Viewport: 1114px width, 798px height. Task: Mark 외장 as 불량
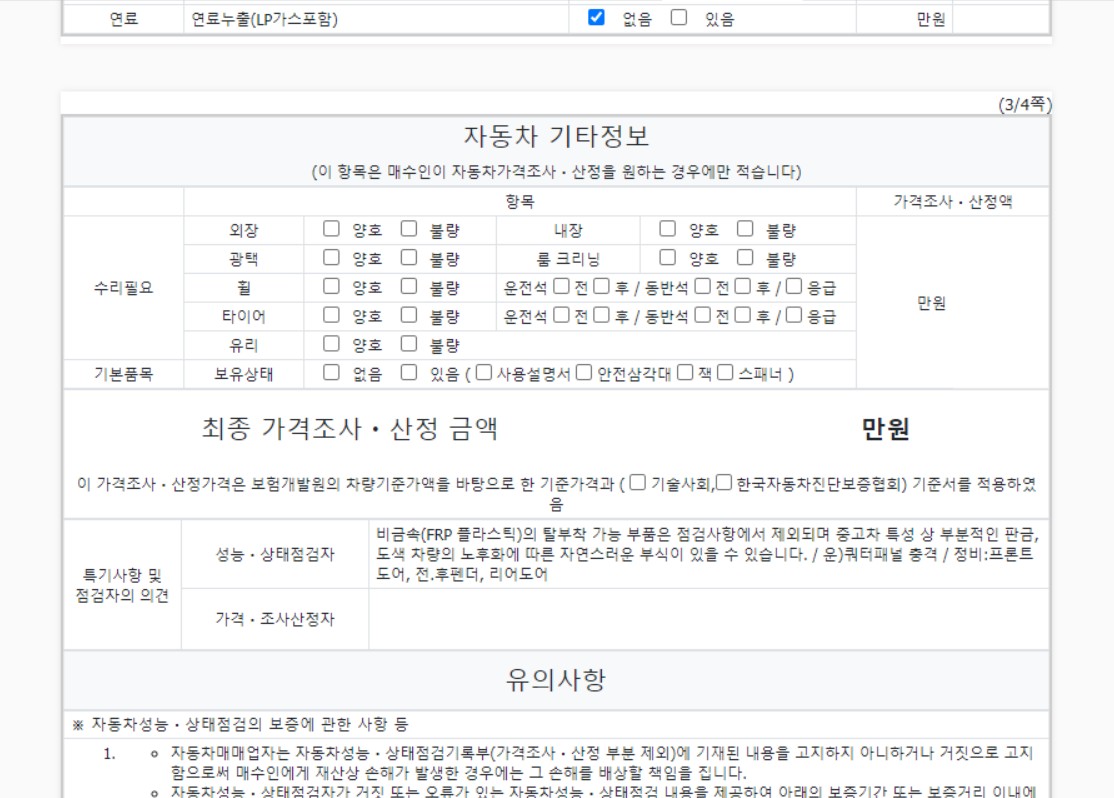coord(409,229)
